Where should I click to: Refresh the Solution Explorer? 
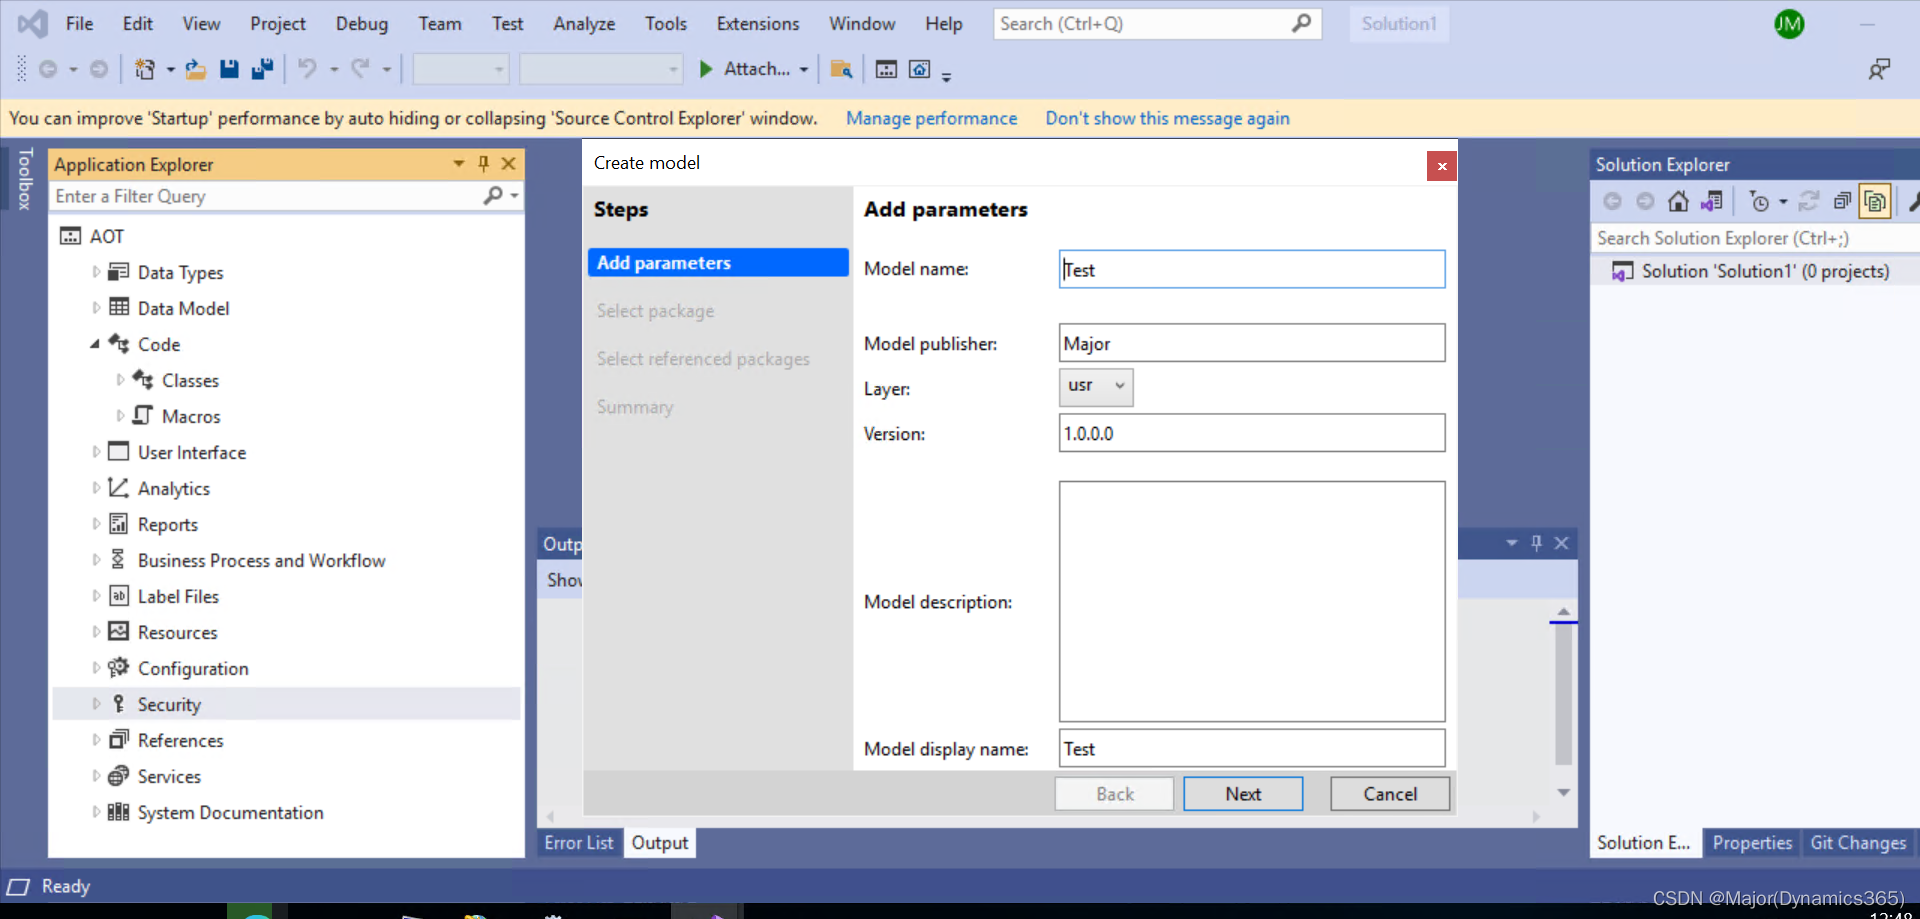pos(1809,201)
